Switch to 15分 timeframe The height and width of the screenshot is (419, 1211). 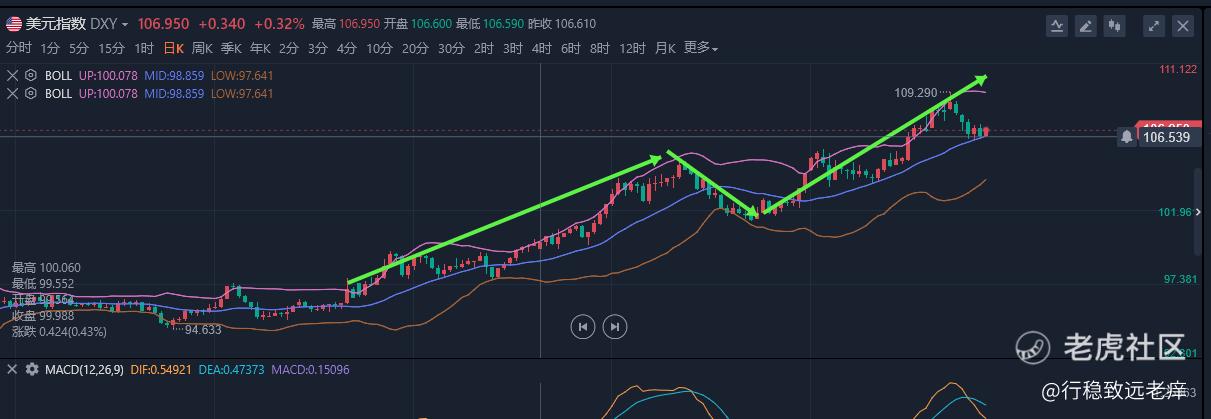pyautogui.click(x=112, y=47)
